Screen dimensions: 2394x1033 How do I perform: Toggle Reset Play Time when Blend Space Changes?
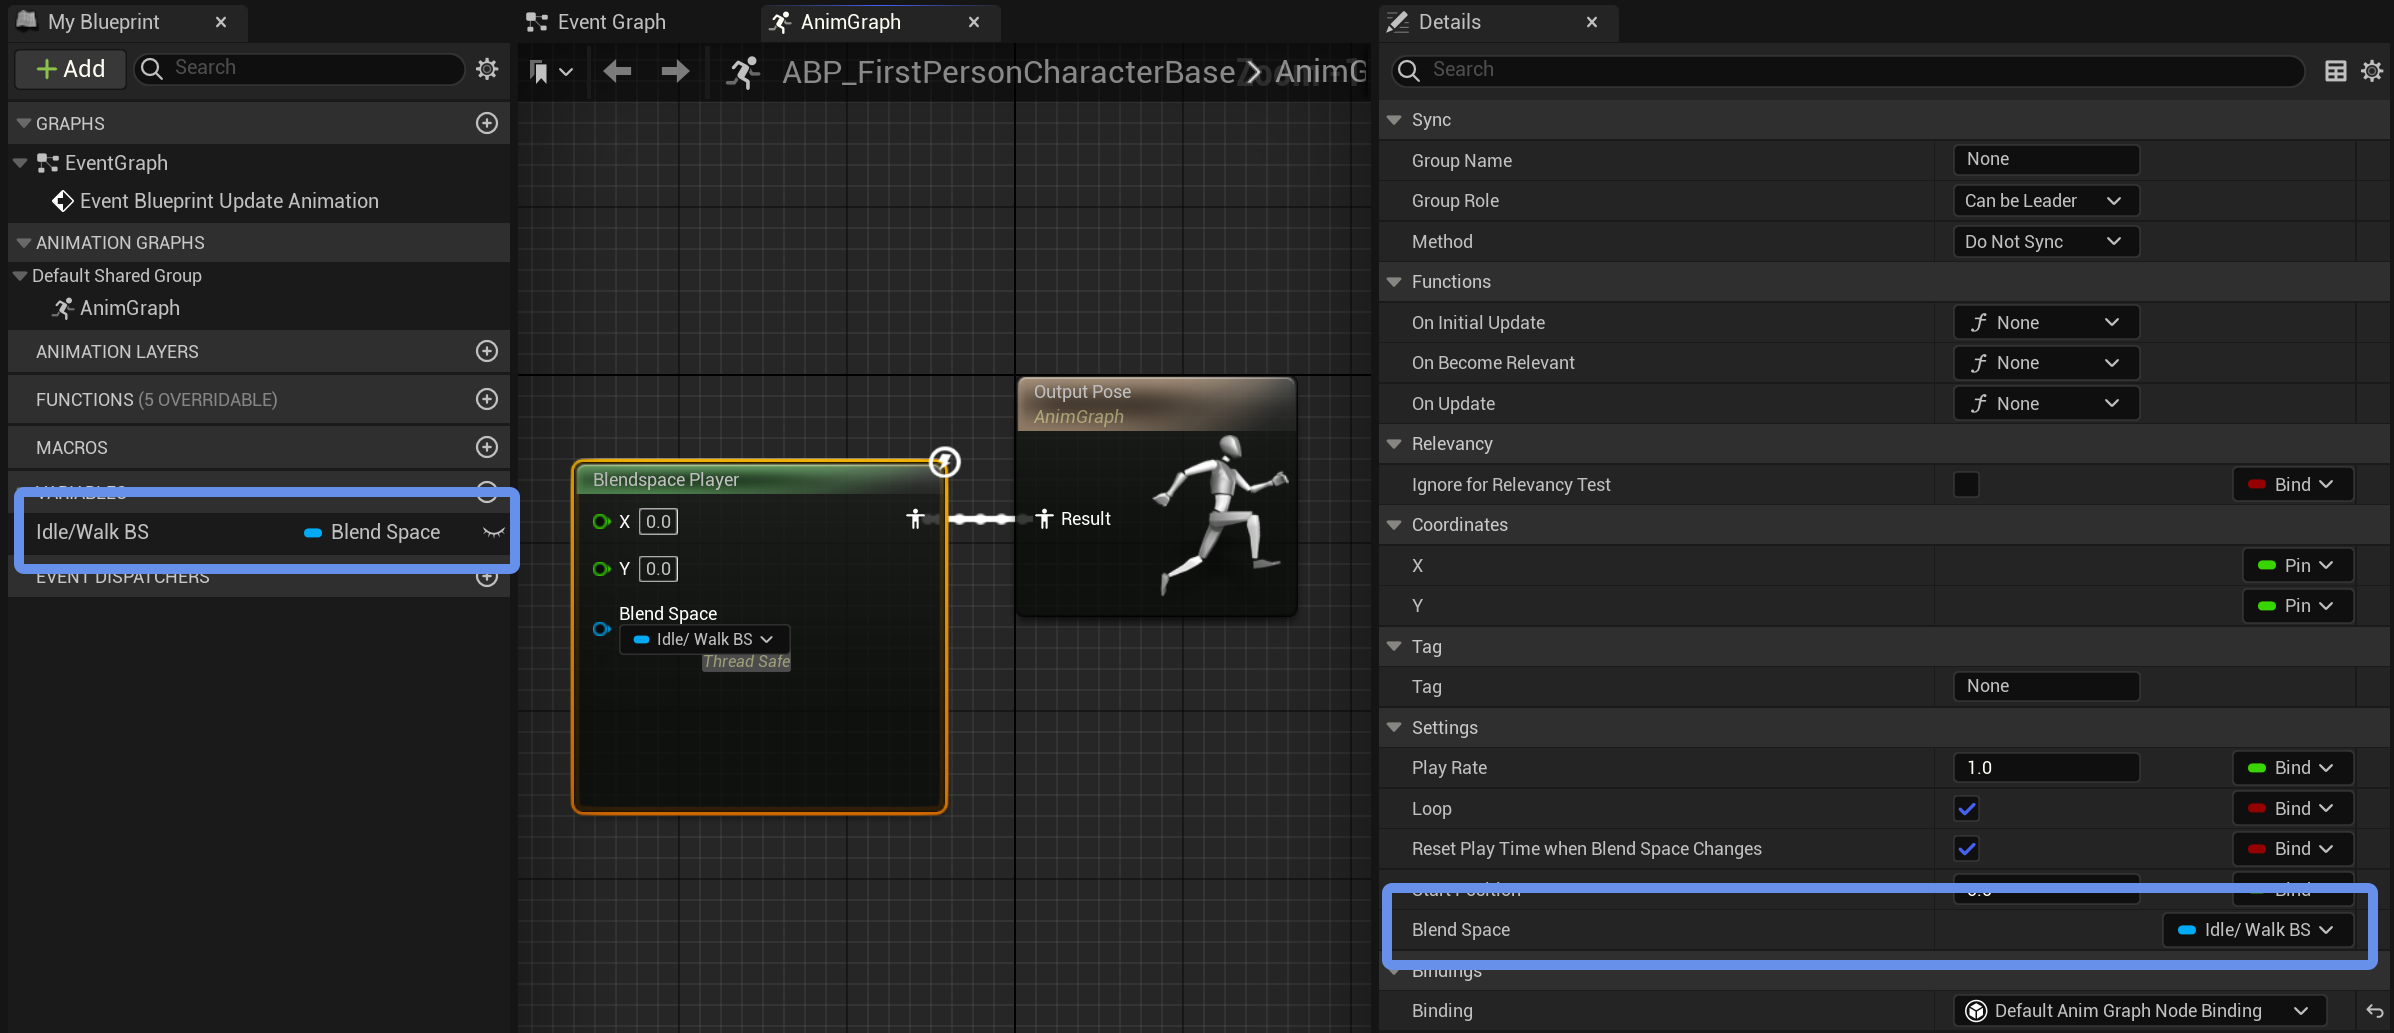click(1966, 849)
